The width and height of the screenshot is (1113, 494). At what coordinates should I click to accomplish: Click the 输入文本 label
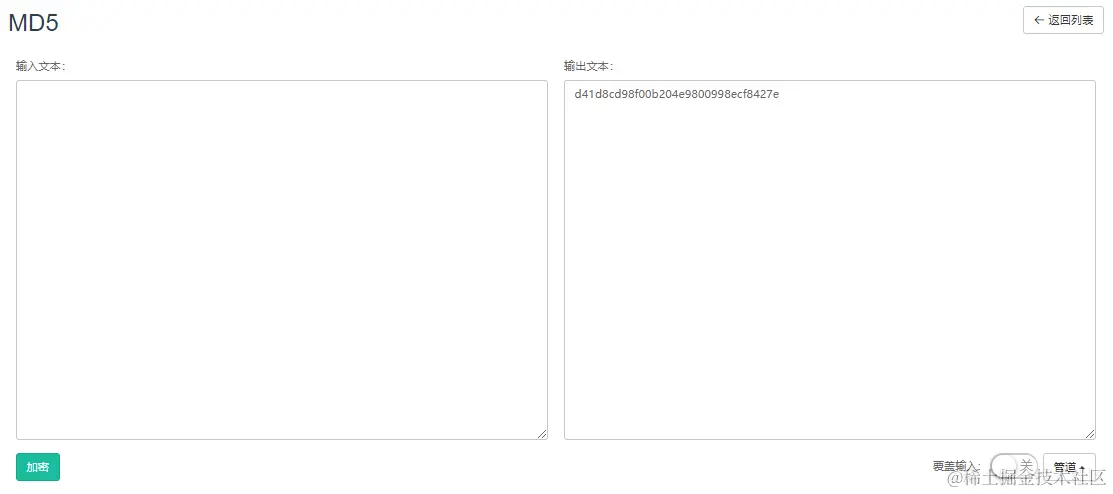(40, 66)
